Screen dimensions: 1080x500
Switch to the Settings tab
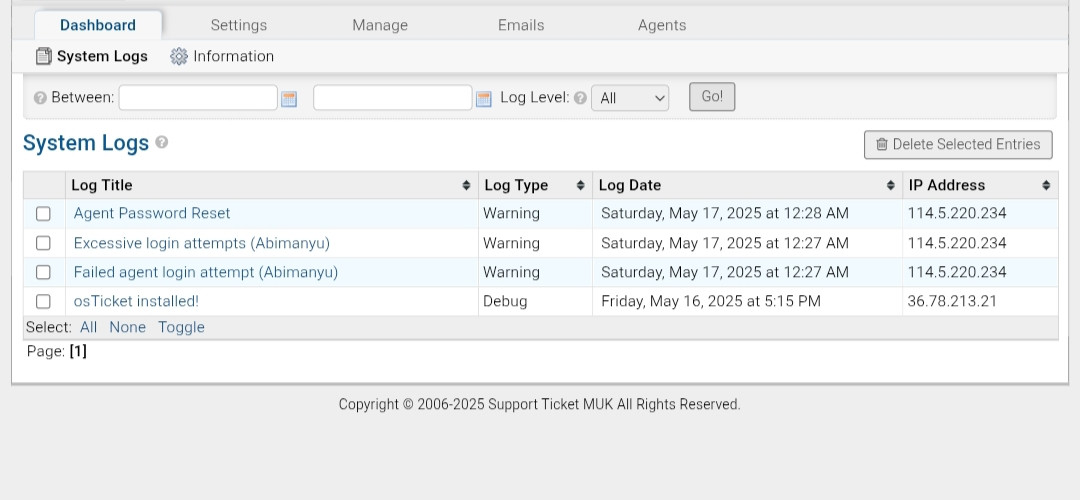click(x=239, y=25)
